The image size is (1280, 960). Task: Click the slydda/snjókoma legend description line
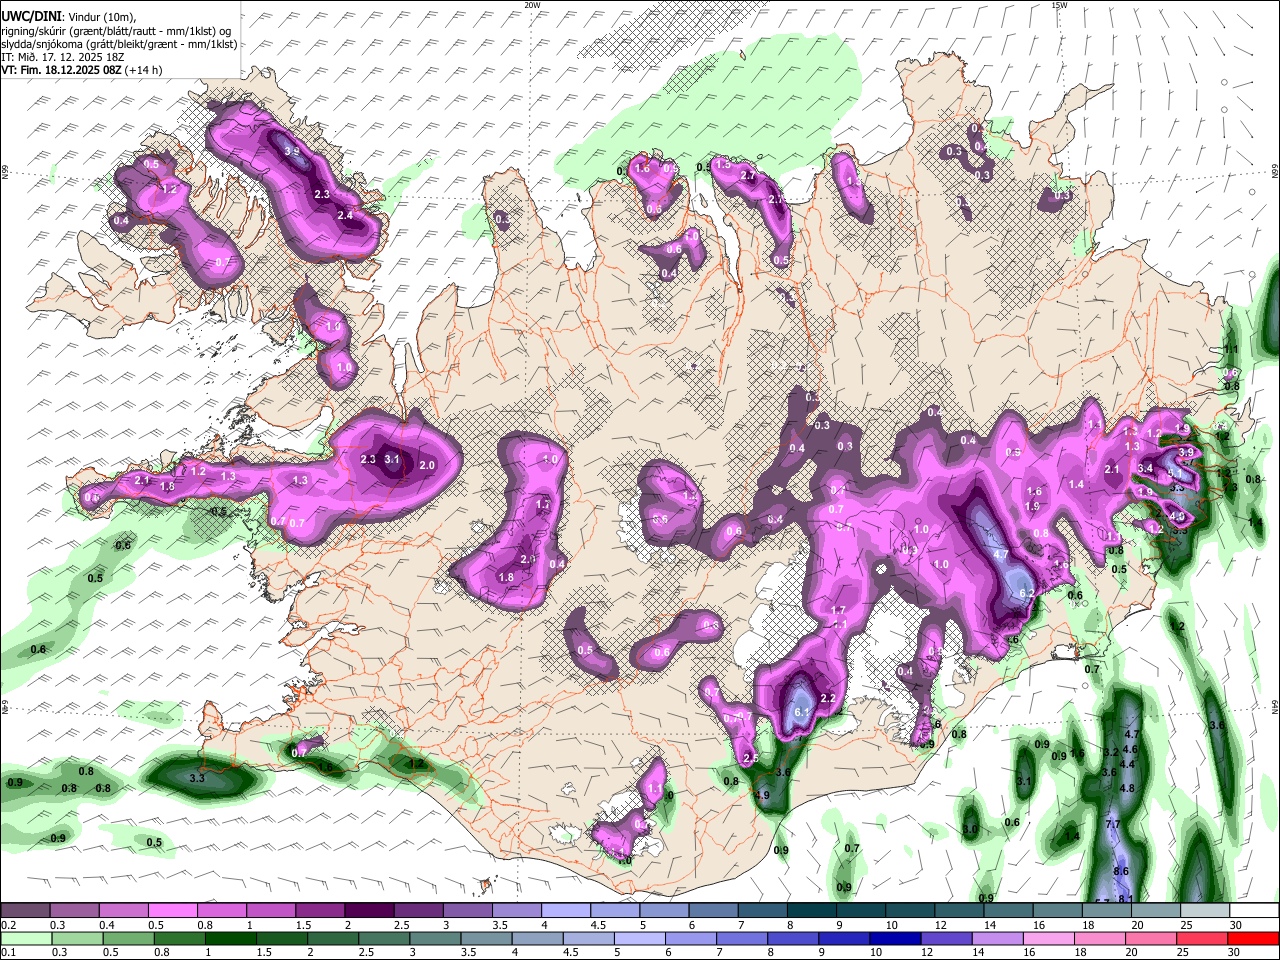click(119, 44)
